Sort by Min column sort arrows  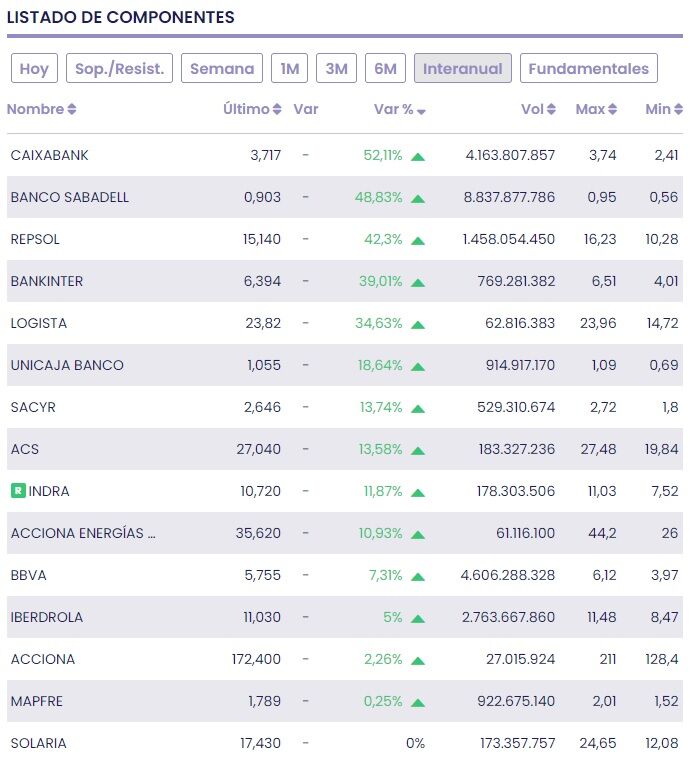coord(677,110)
